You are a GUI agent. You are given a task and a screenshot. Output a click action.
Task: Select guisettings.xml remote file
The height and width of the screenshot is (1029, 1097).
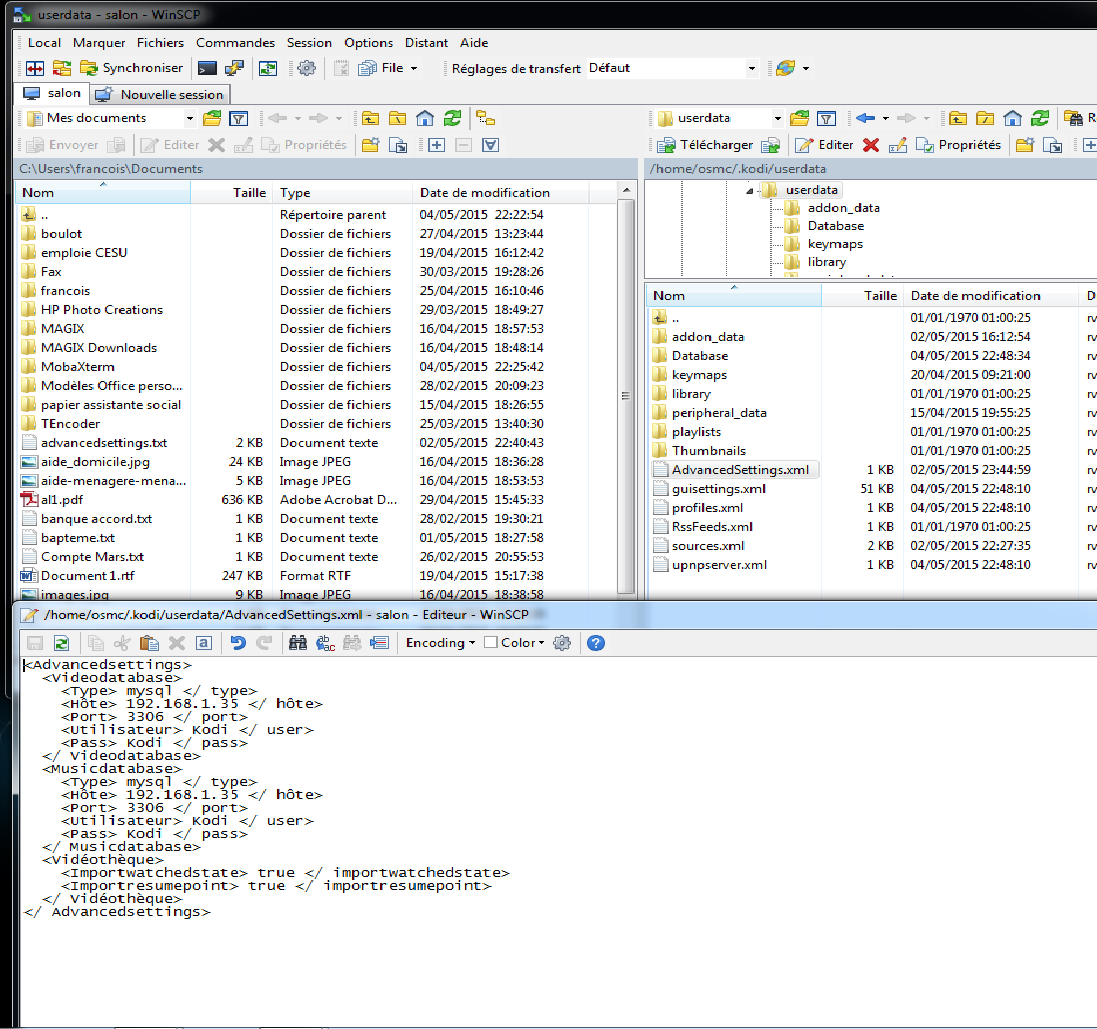[719, 489]
